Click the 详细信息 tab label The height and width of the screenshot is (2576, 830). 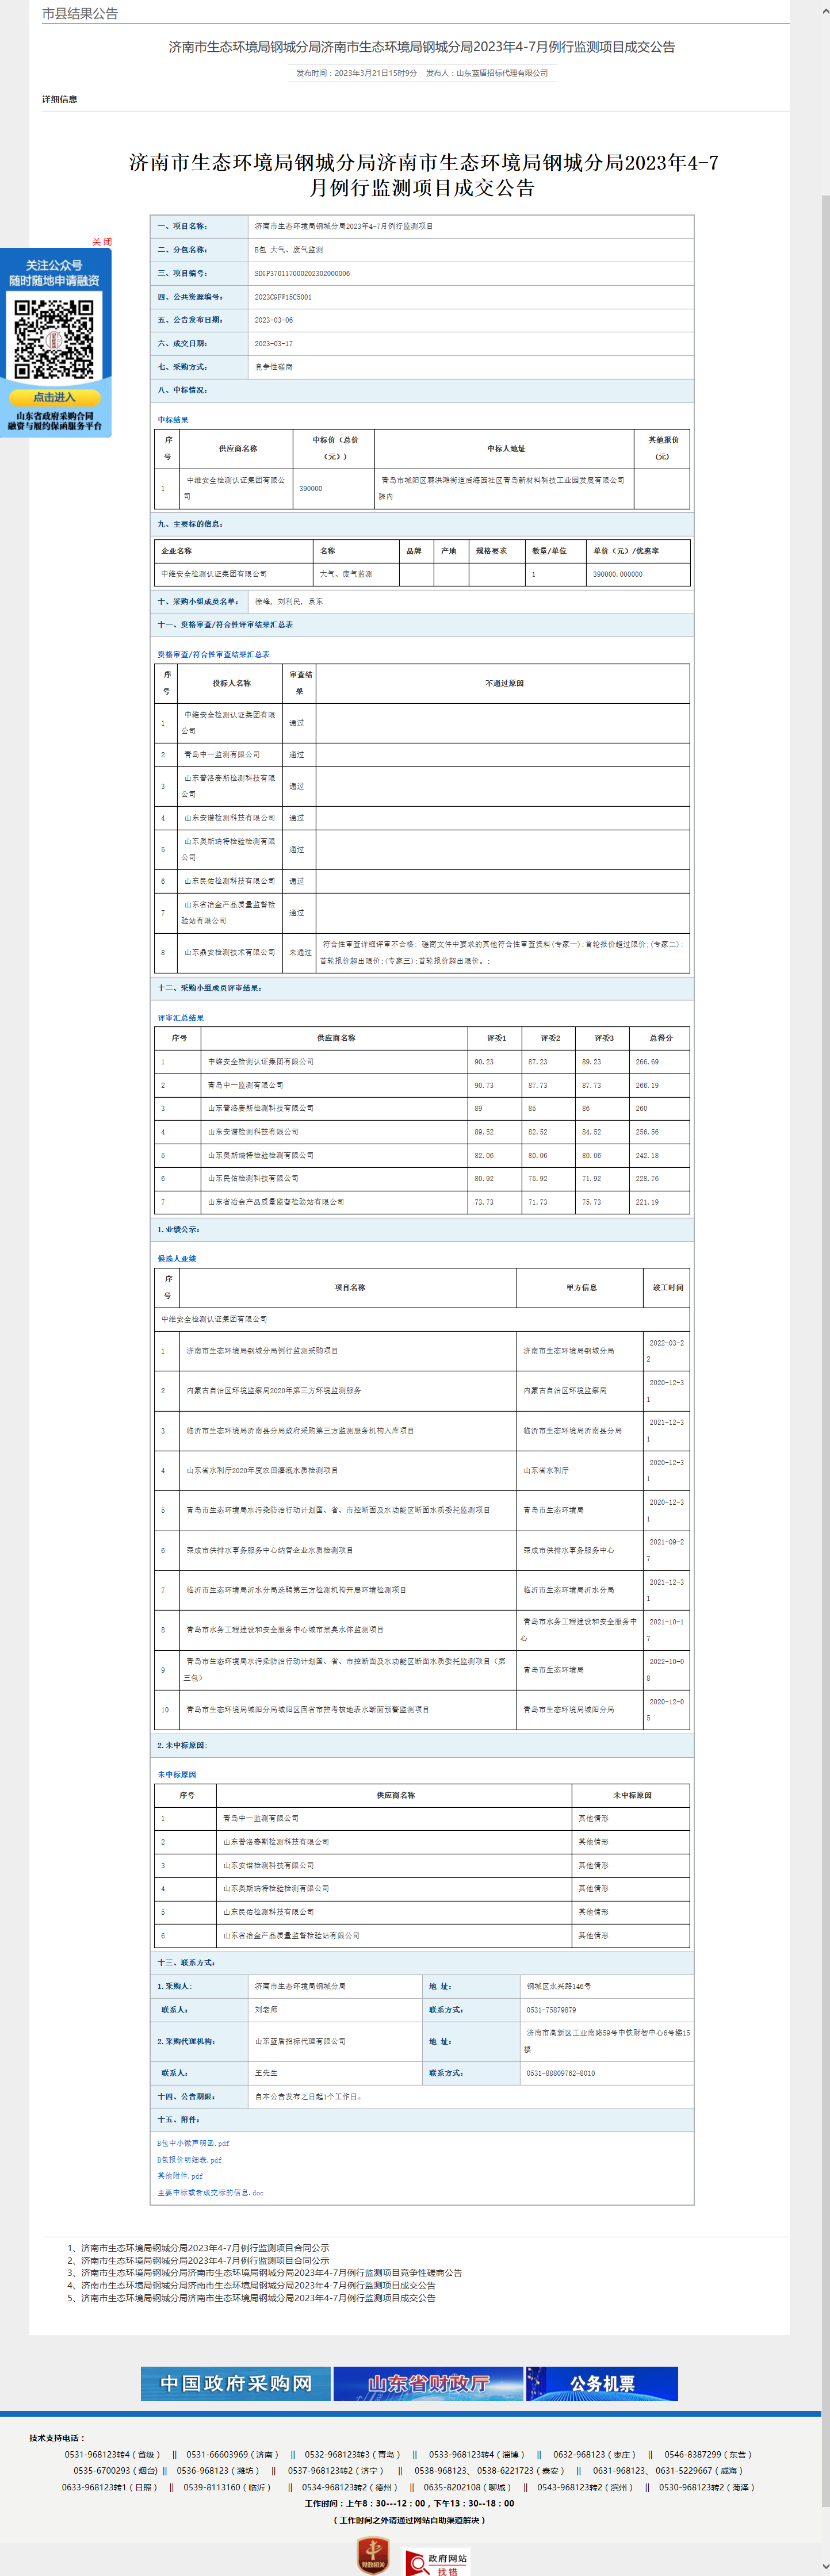click(x=60, y=99)
